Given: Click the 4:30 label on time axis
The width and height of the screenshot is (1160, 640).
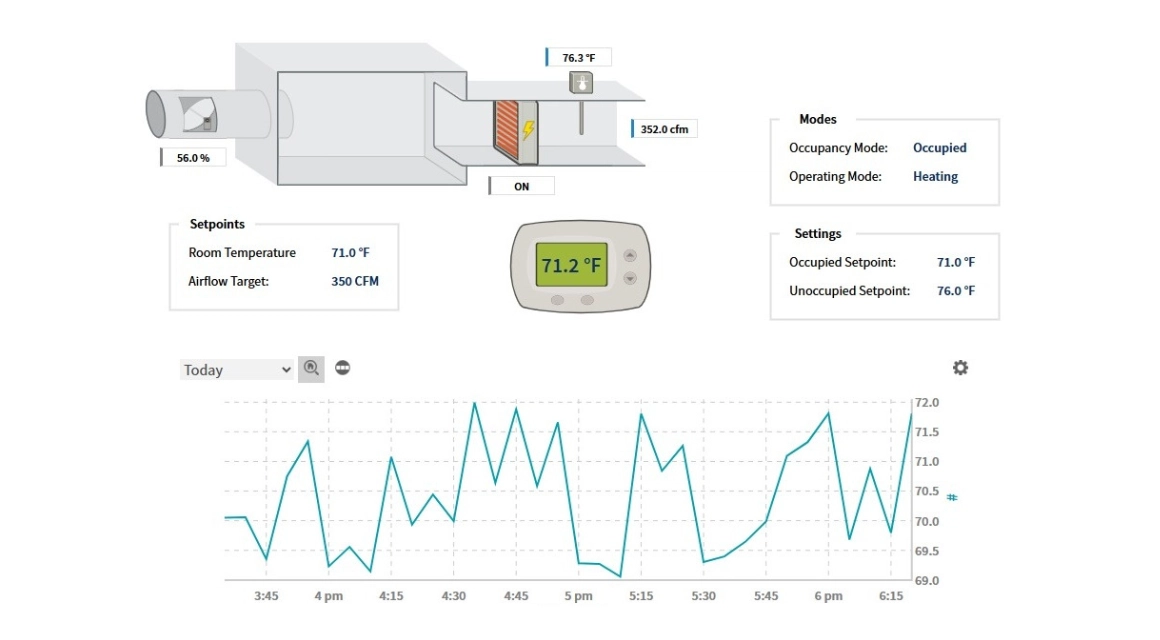Looking at the screenshot, I should click(453, 596).
